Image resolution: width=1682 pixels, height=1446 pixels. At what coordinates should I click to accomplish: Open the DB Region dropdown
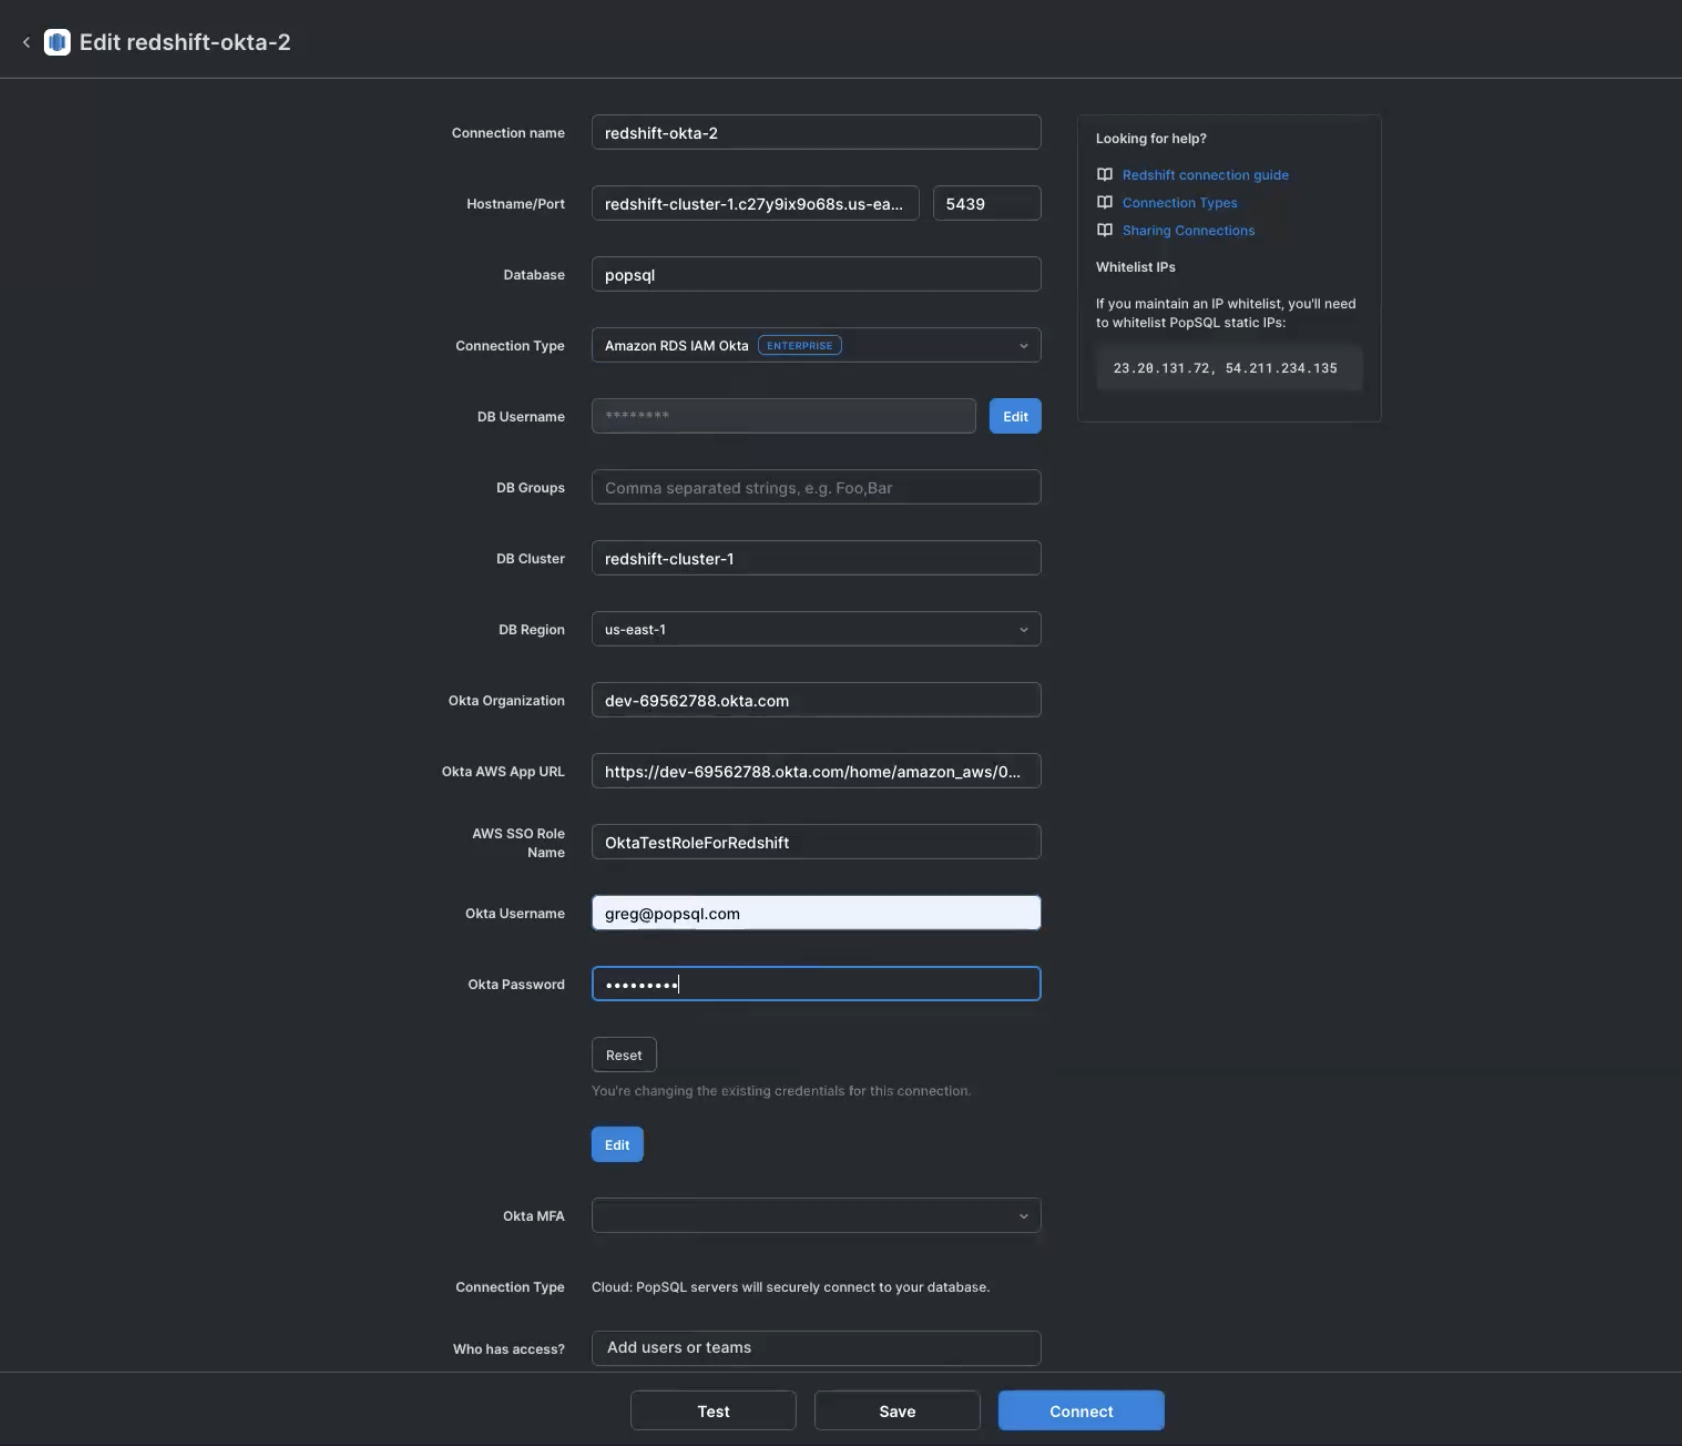pos(816,629)
